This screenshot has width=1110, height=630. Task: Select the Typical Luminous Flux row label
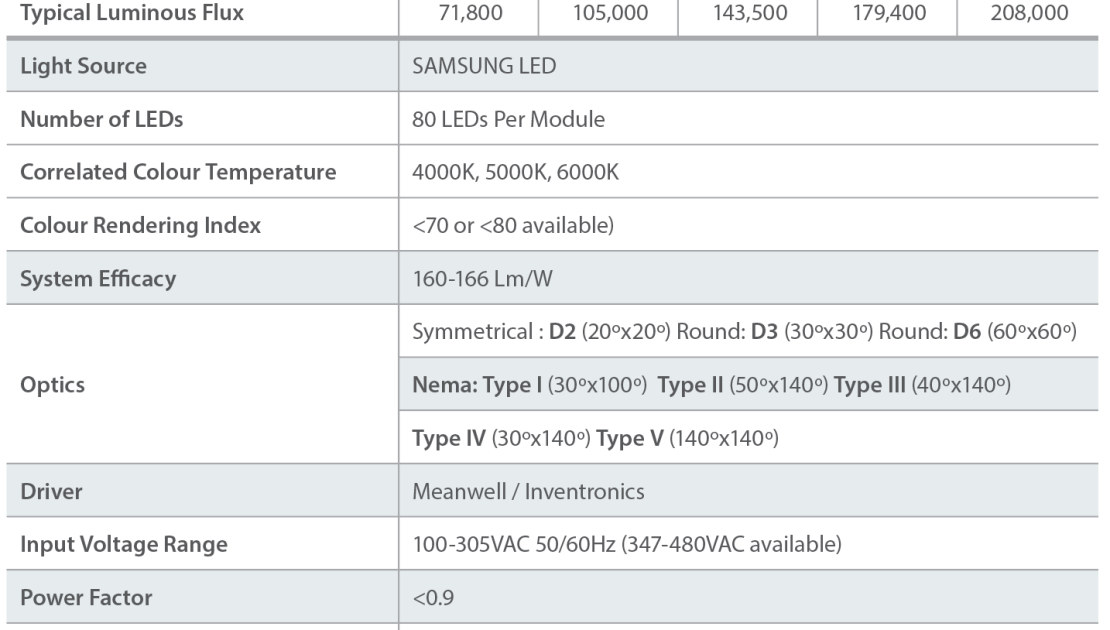[132, 13]
